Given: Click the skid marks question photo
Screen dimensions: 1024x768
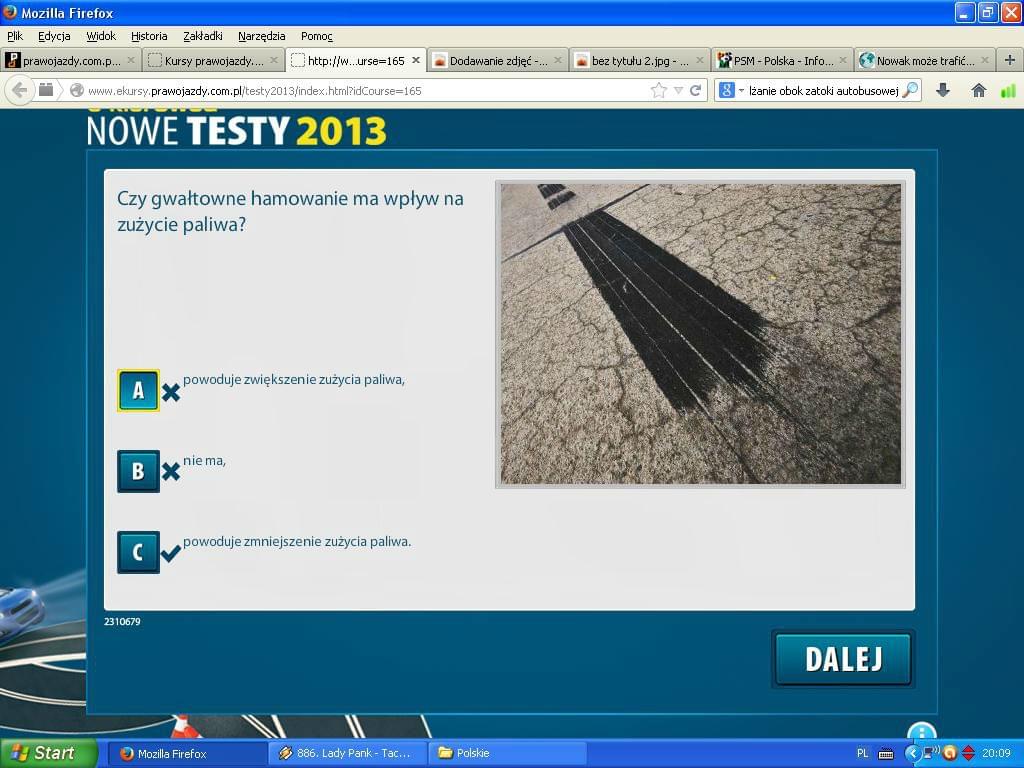Looking at the screenshot, I should pos(700,334).
